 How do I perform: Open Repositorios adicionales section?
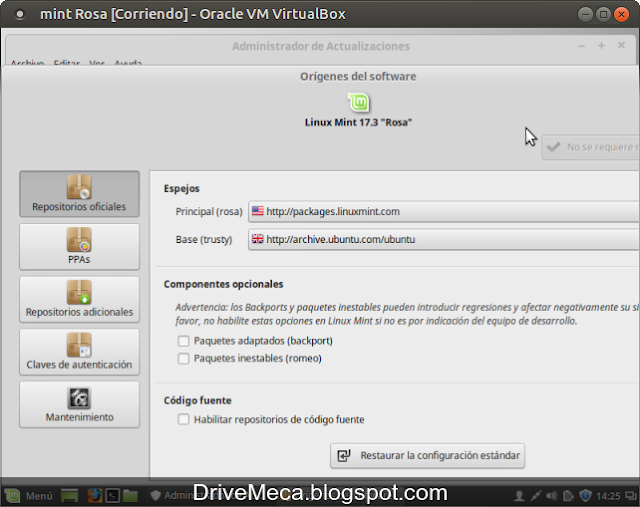79,299
